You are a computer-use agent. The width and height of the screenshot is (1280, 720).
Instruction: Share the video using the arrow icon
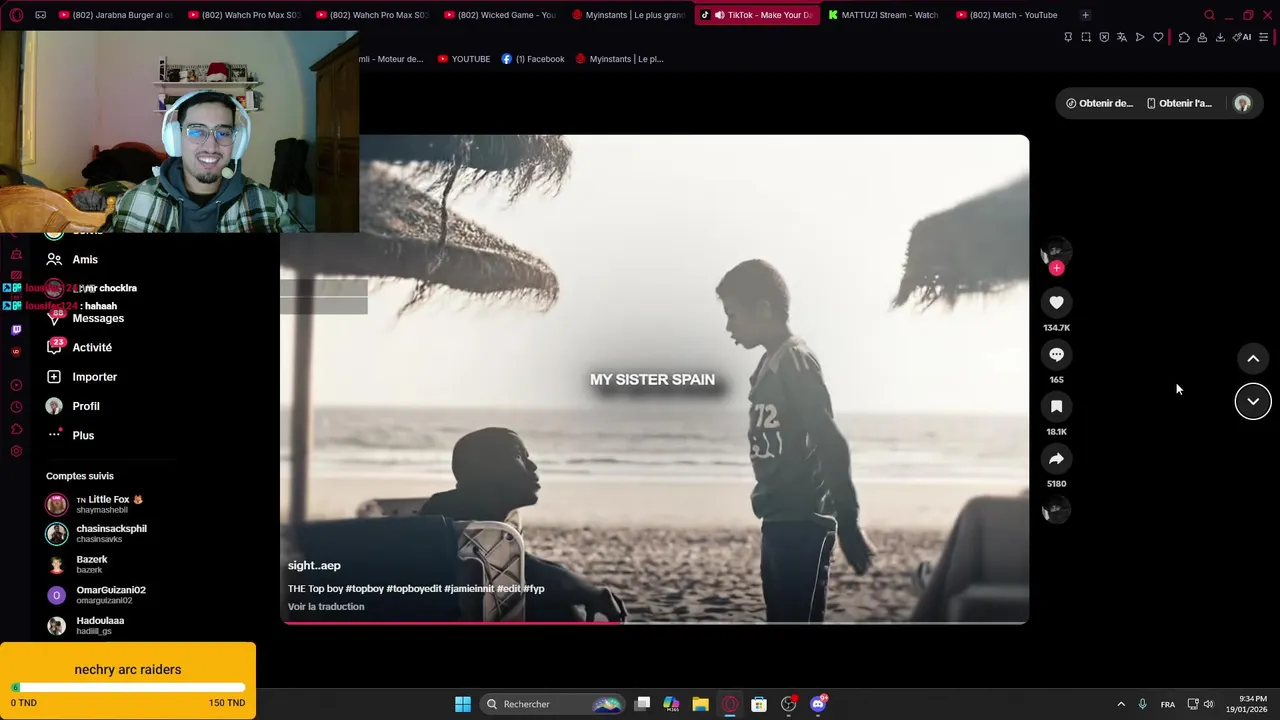(x=1056, y=458)
